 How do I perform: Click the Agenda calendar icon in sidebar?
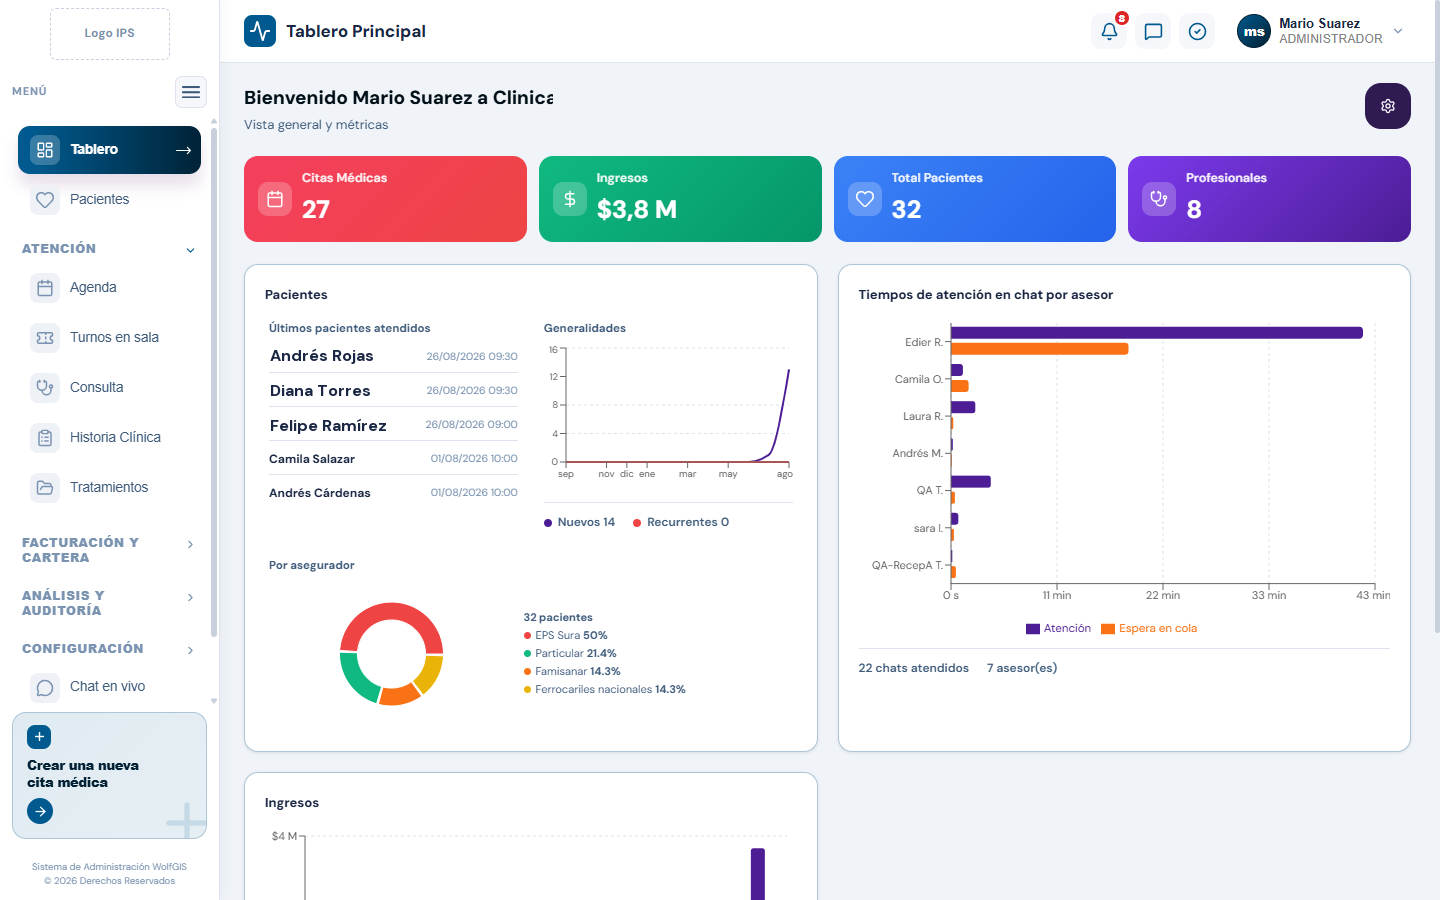tap(45, 288)
